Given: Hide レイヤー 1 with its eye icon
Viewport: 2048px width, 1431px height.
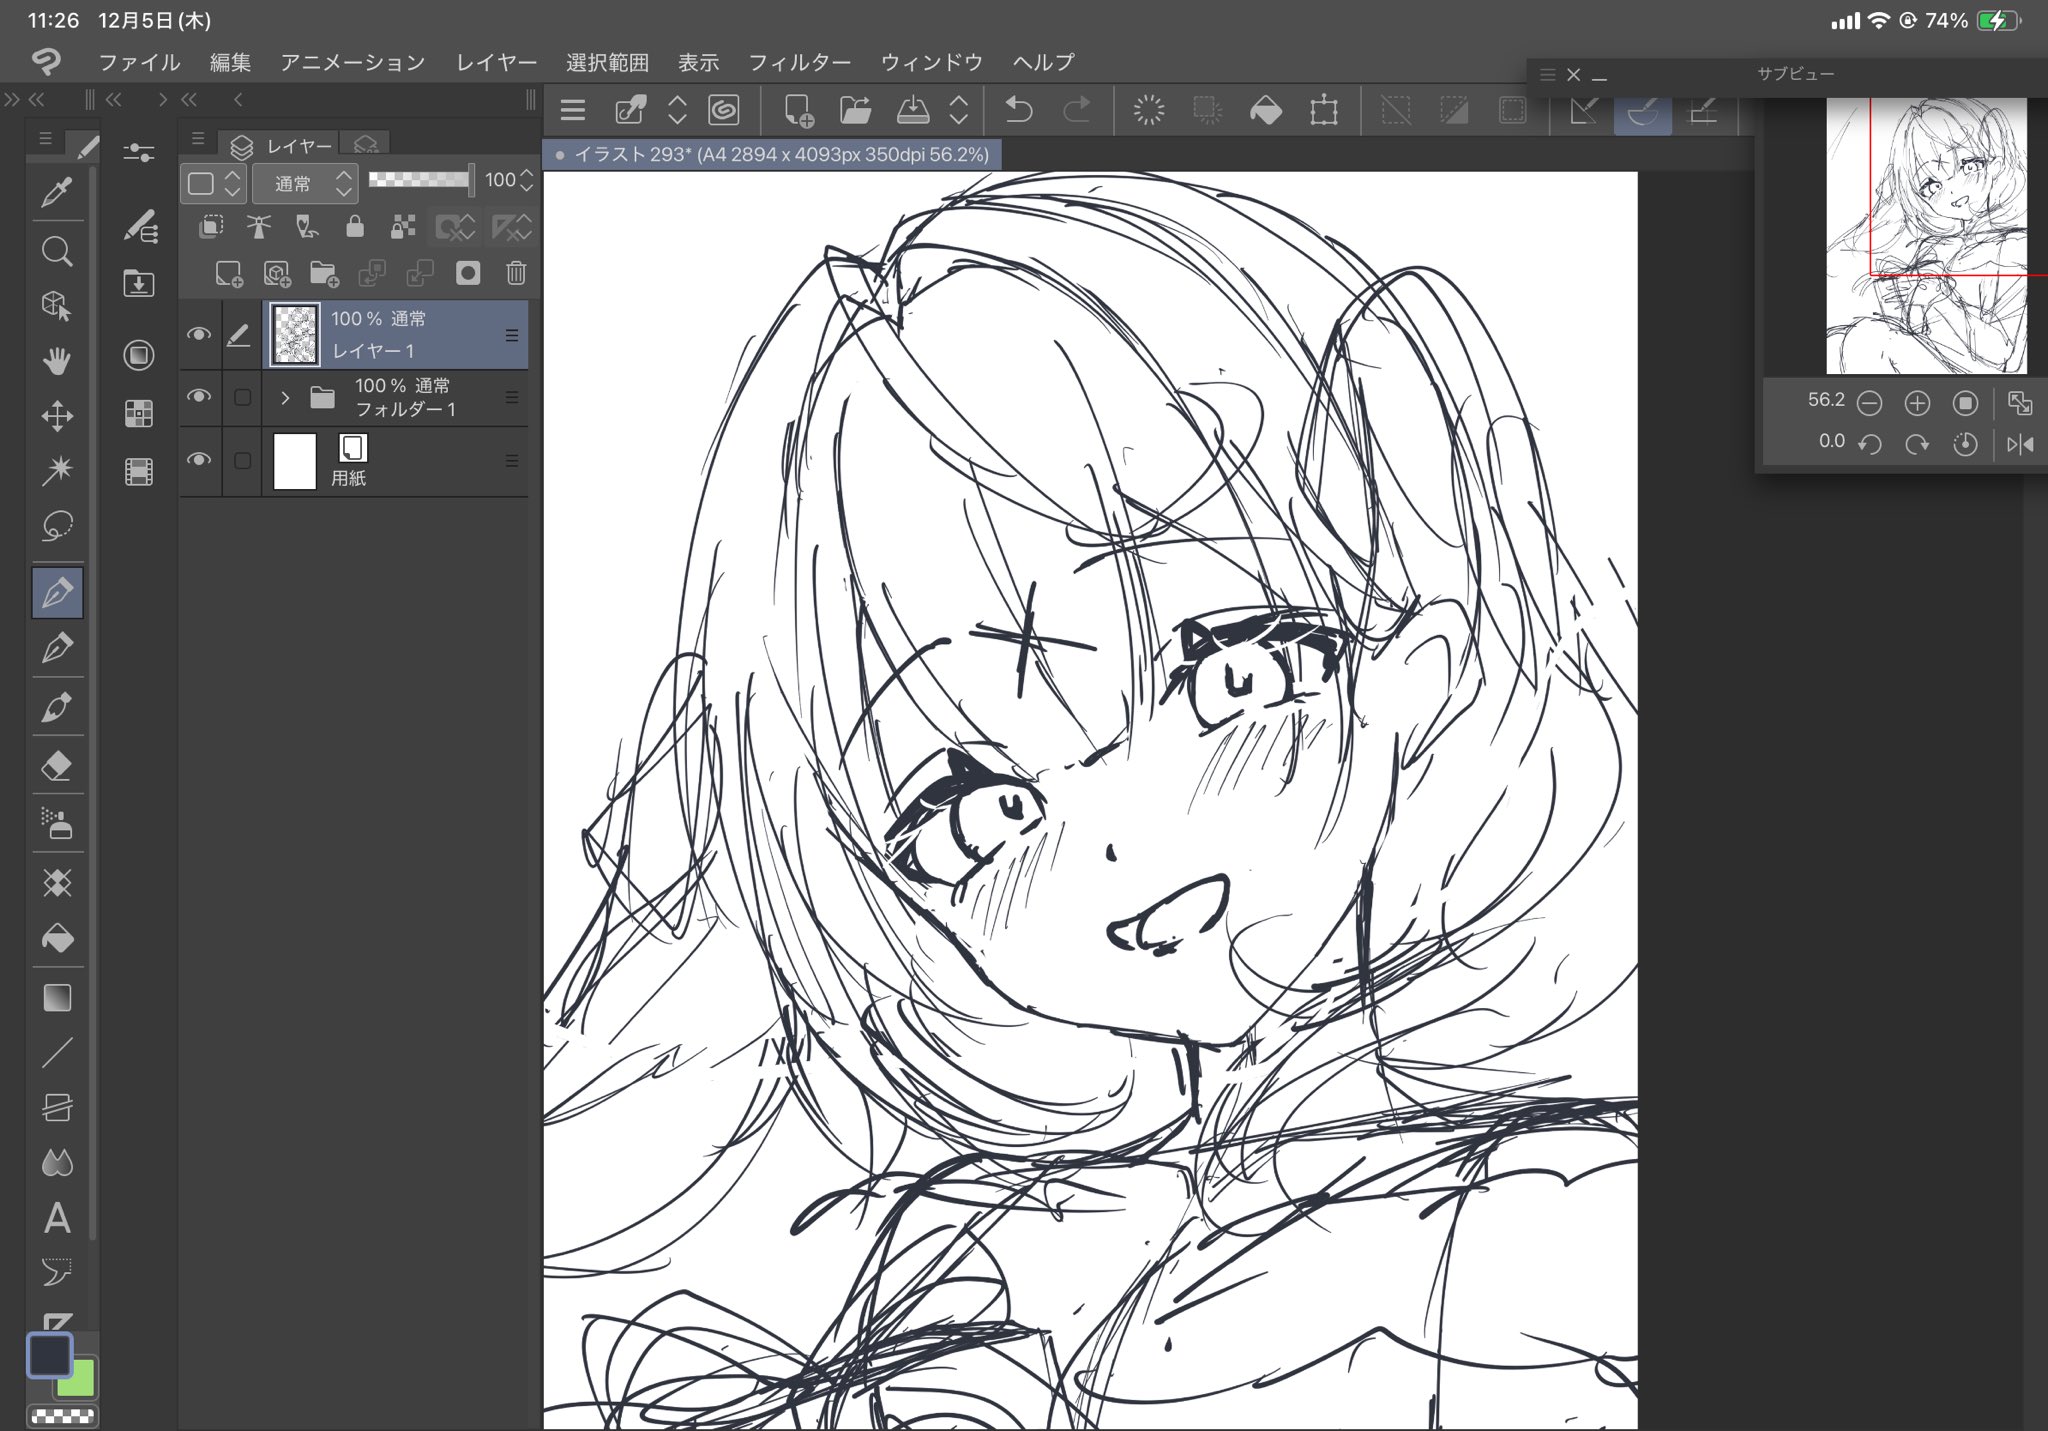Looking at the screenshot, I should pos(199,334).
